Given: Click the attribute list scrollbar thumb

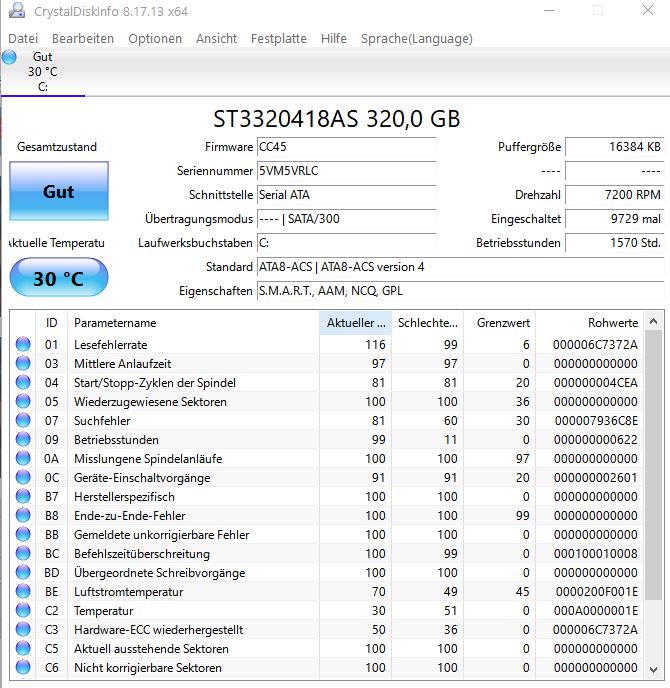Looking at the screenshot, I should point(653,465).
